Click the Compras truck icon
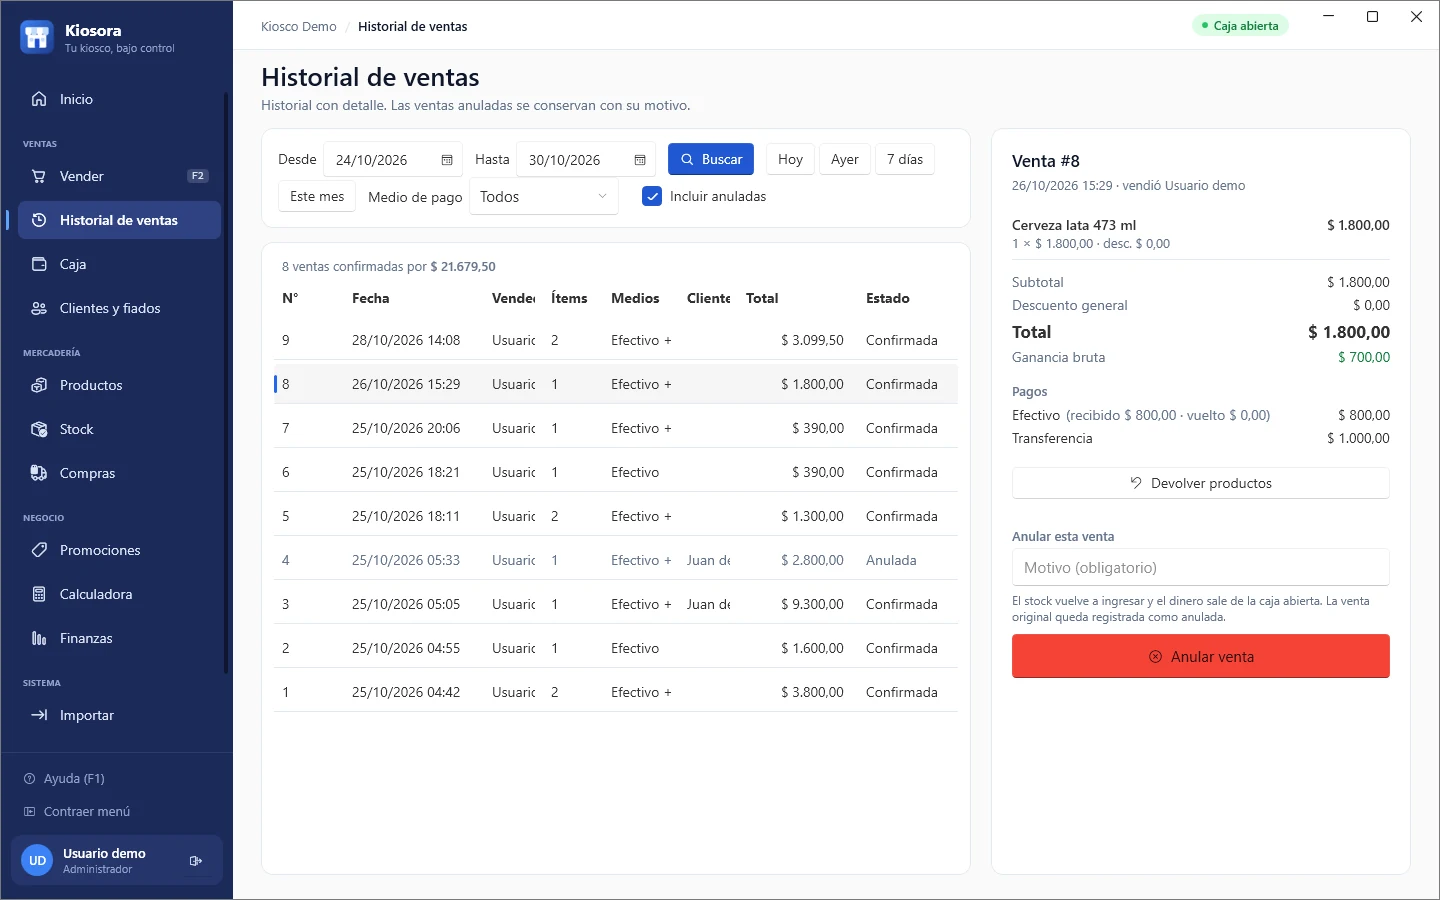Screen dimensions: 1440x900 [39, 473]
